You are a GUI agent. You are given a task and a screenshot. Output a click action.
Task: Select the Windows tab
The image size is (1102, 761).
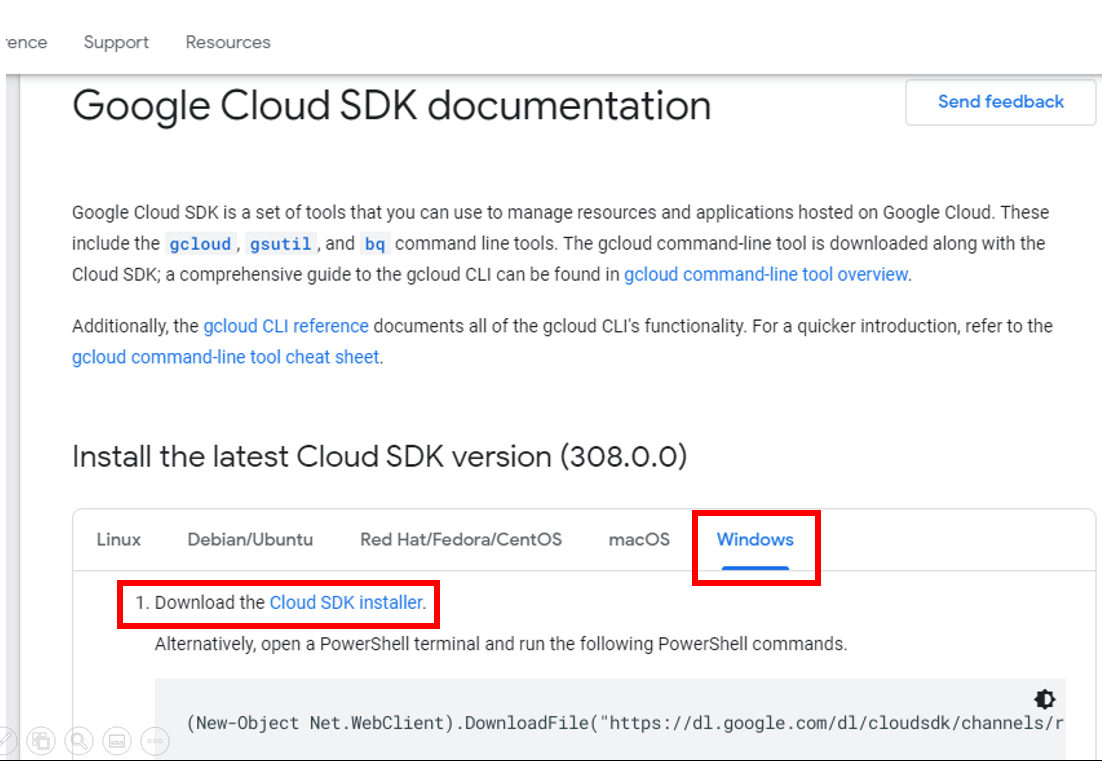pyautogui.click(x=755, y=540)
